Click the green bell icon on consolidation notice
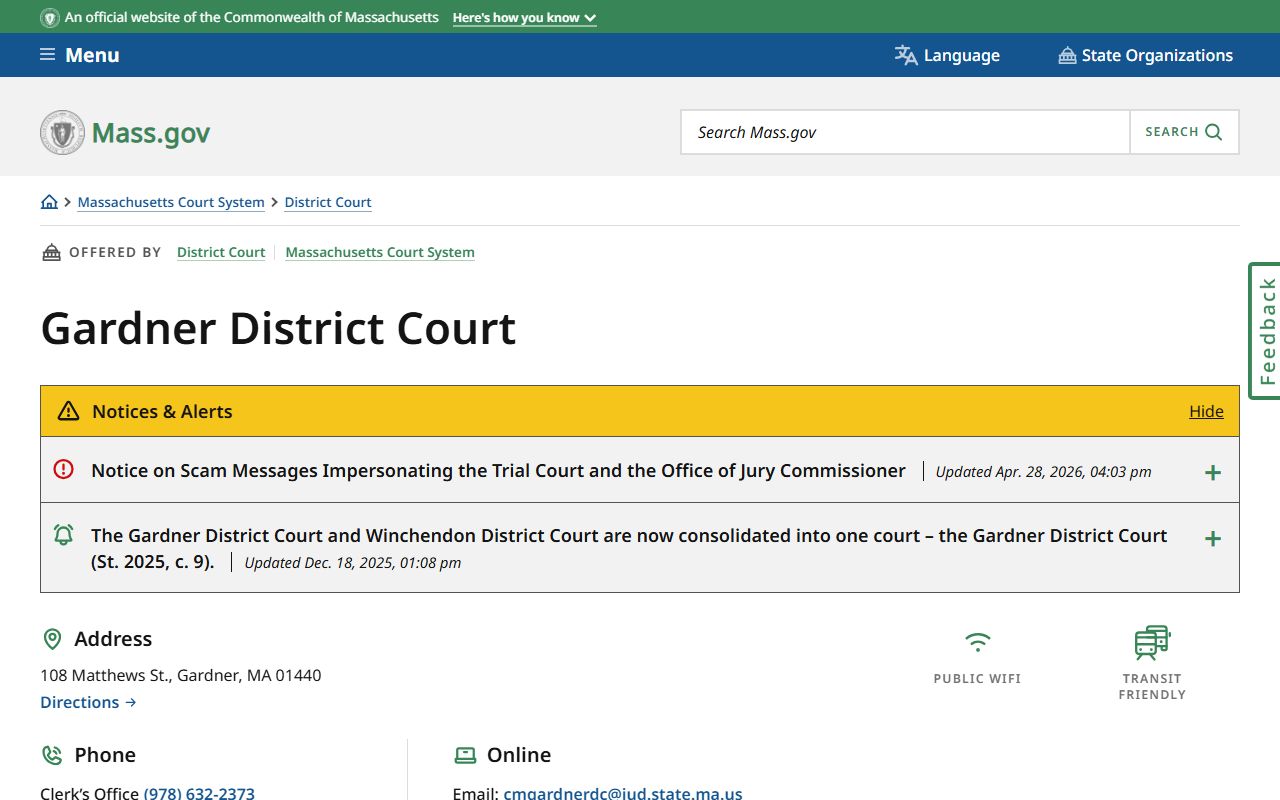Viewport: 1280px width, 800px height. (63, 535)
